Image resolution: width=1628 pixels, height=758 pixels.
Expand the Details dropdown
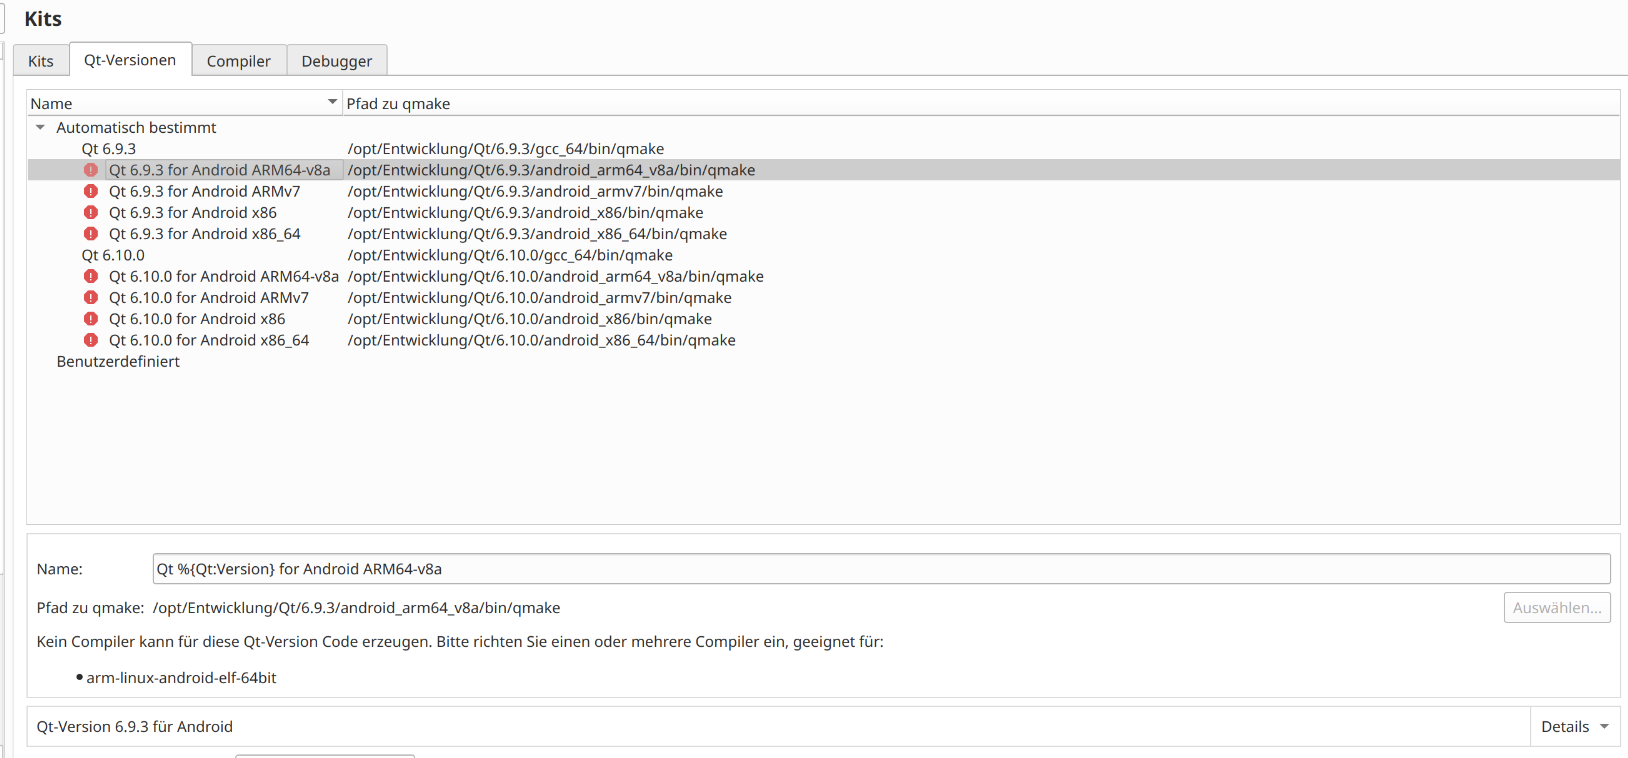[1575, 727]
